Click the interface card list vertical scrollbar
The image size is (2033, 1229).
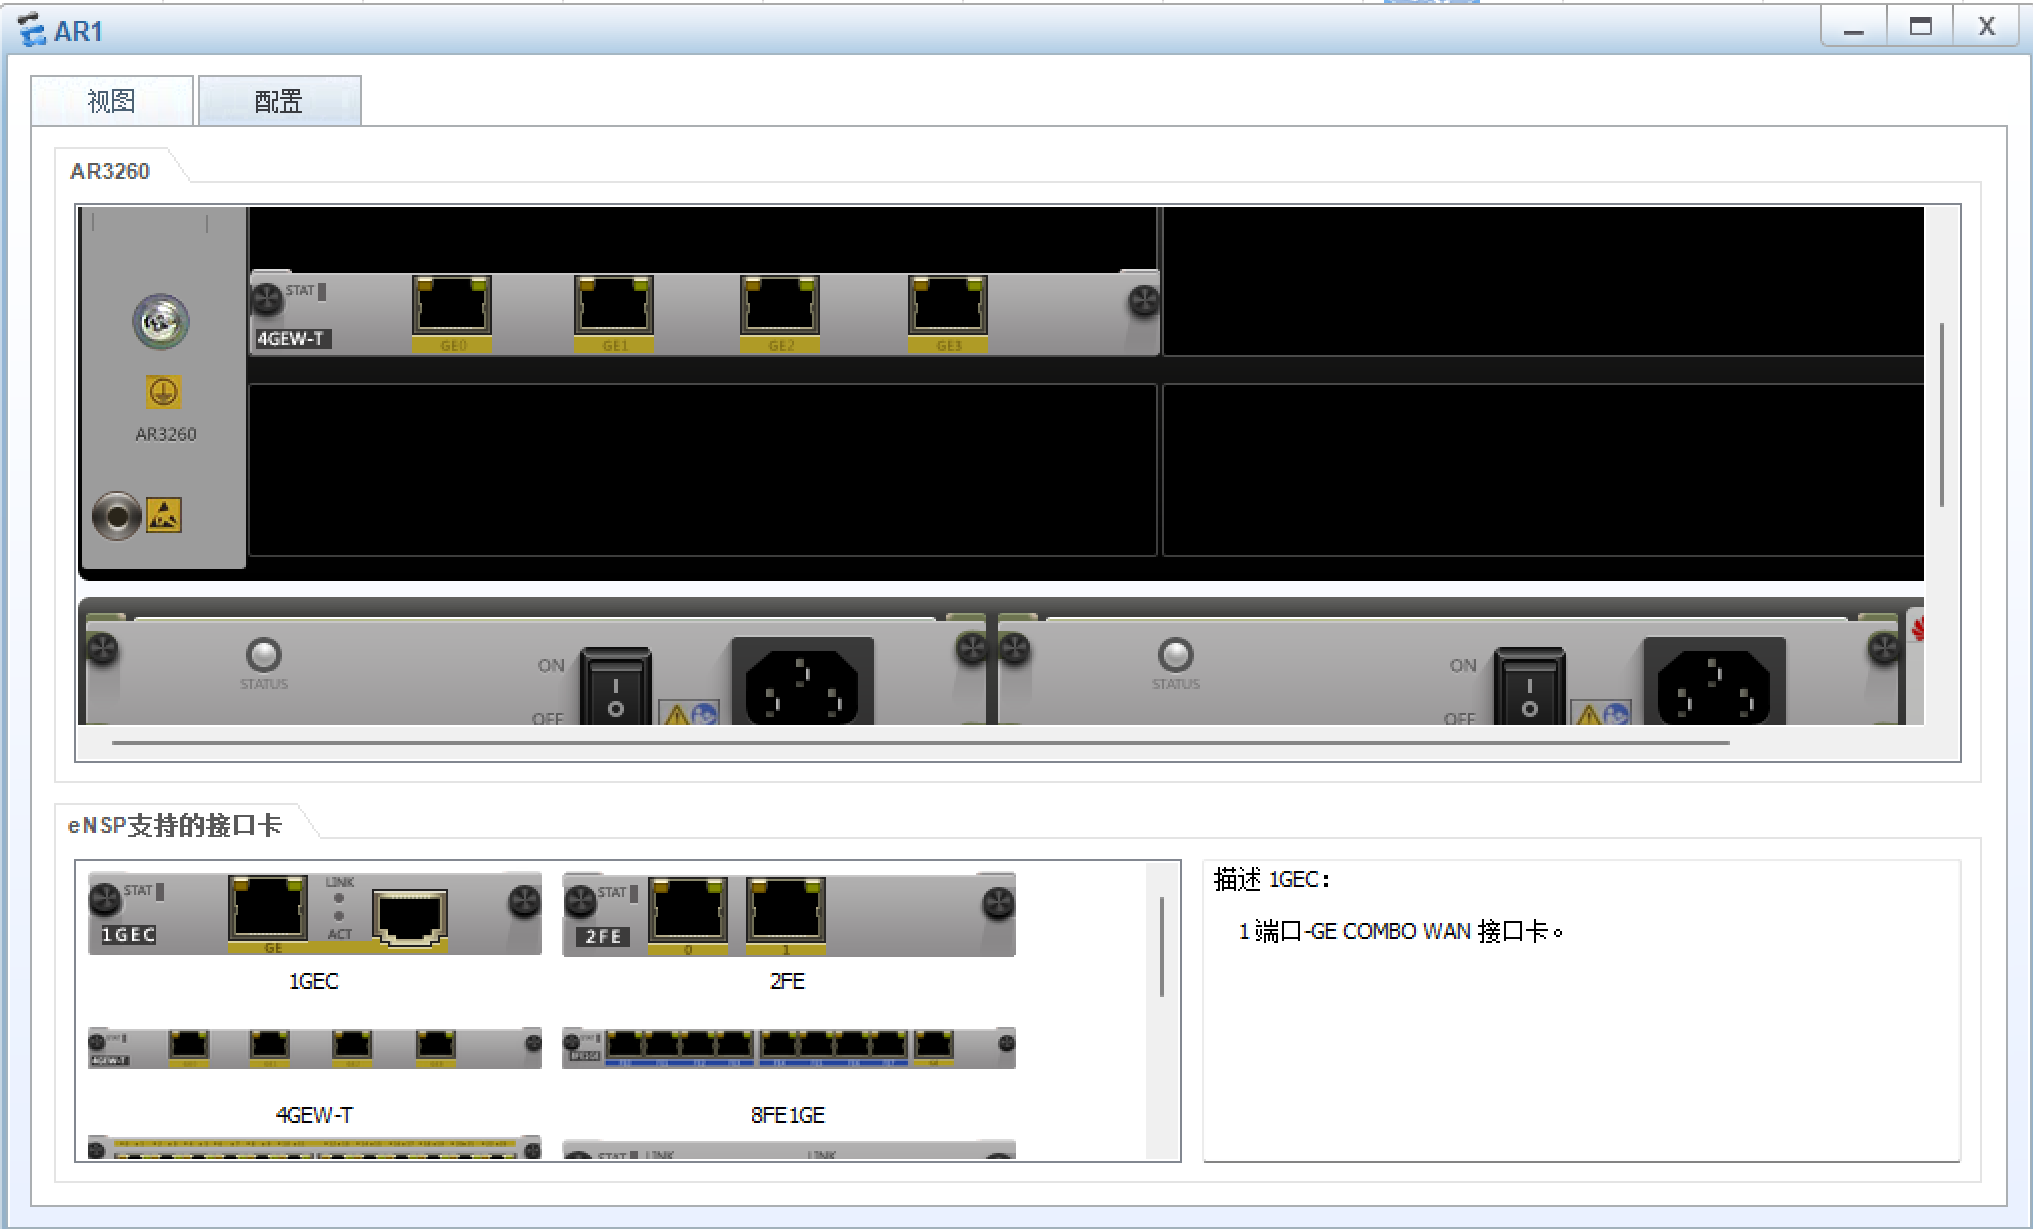(1161, 946)
